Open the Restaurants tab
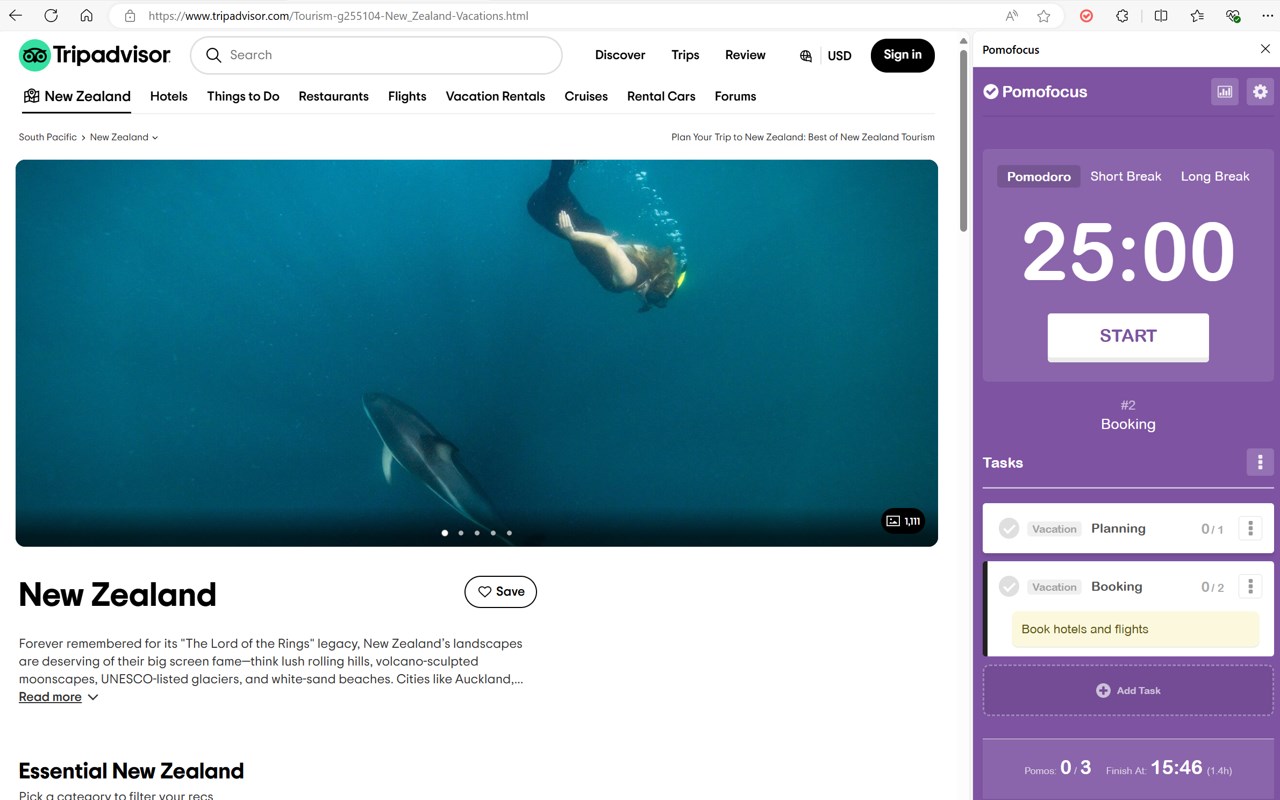This screenshot has width=1280, height=800. pos(334,96)
